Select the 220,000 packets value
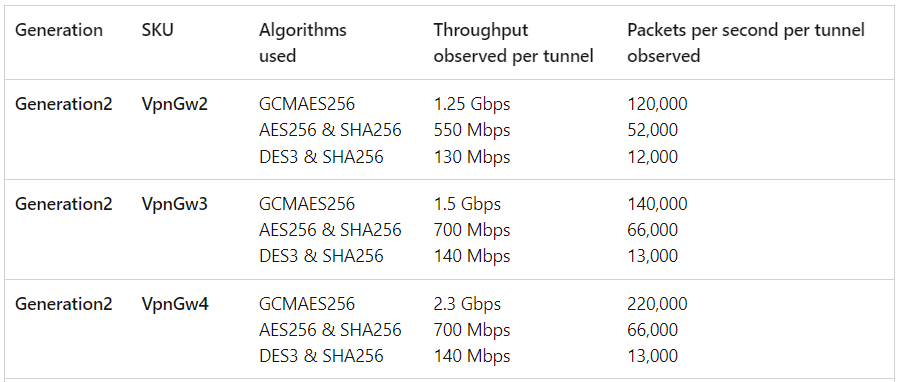The image size is (899, 382). (657, 304)
